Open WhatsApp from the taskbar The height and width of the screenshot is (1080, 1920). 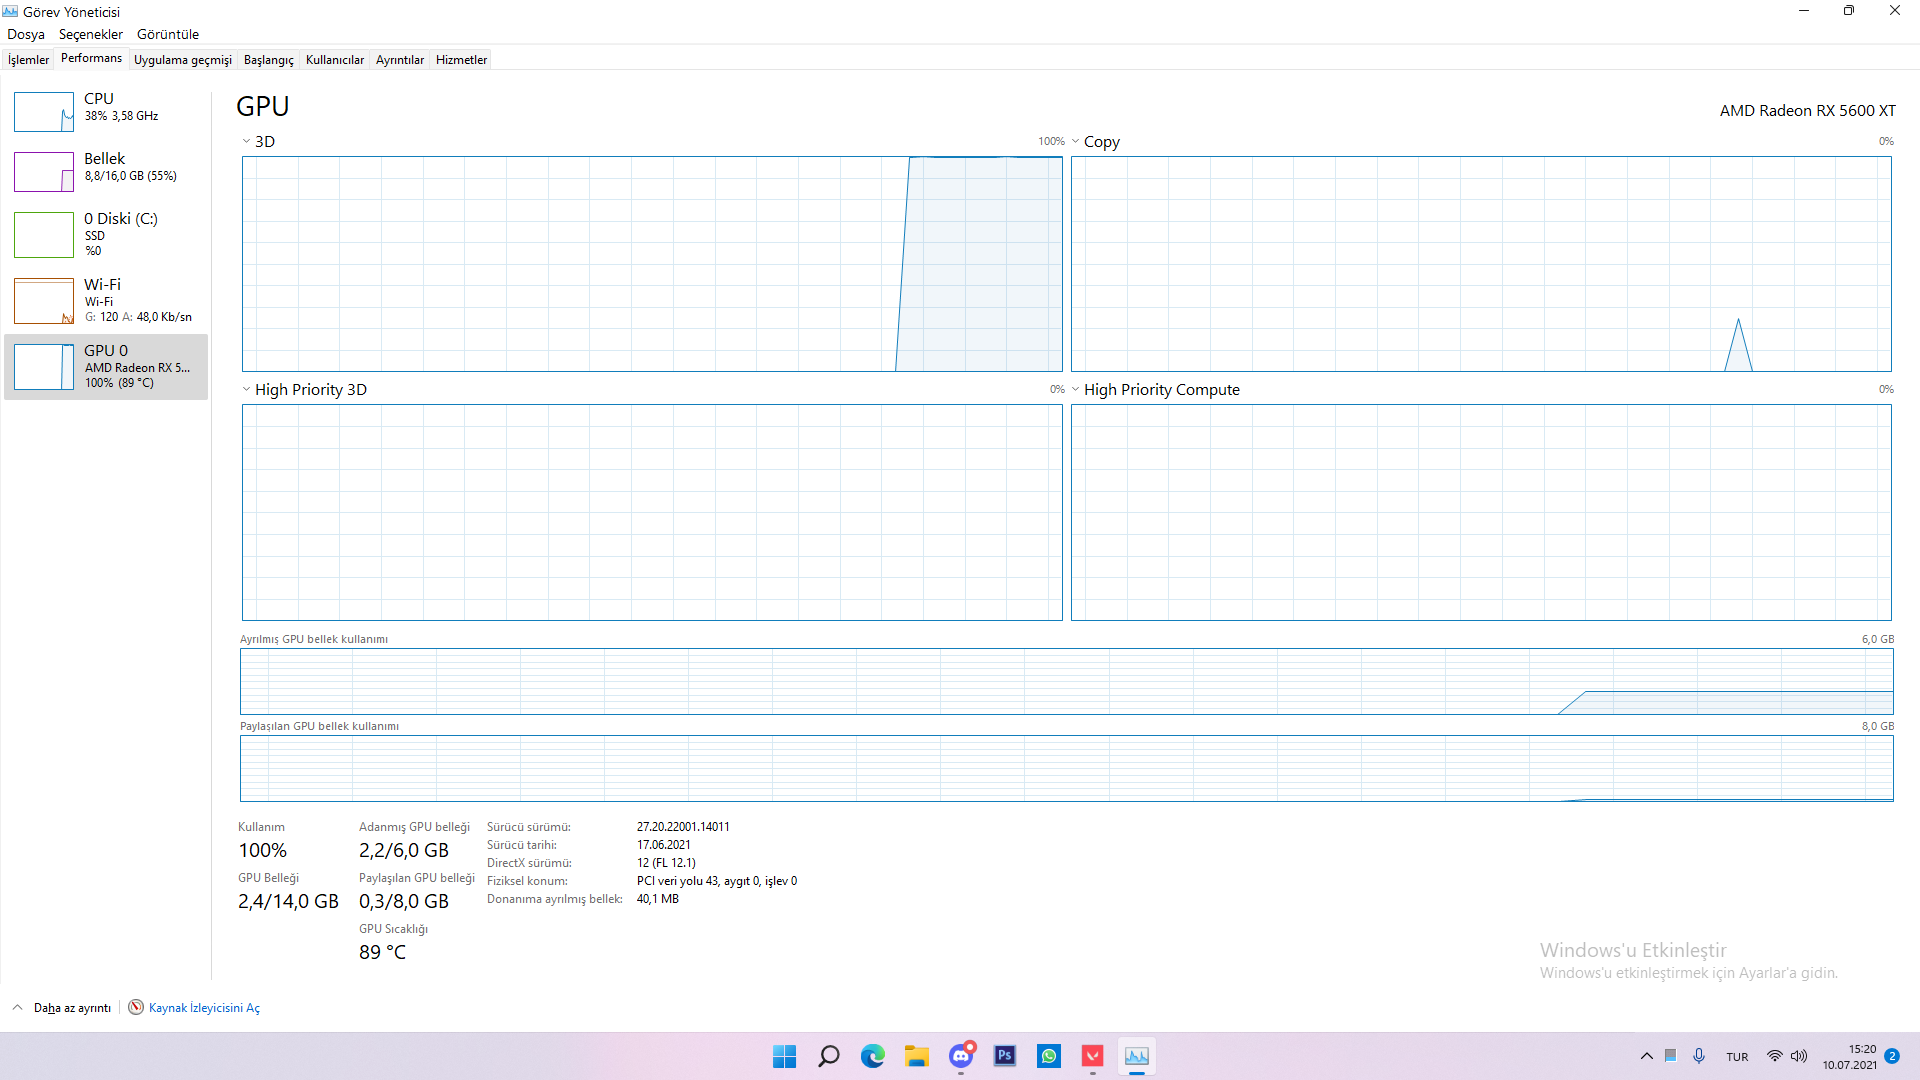[x=1048, y=1056]
